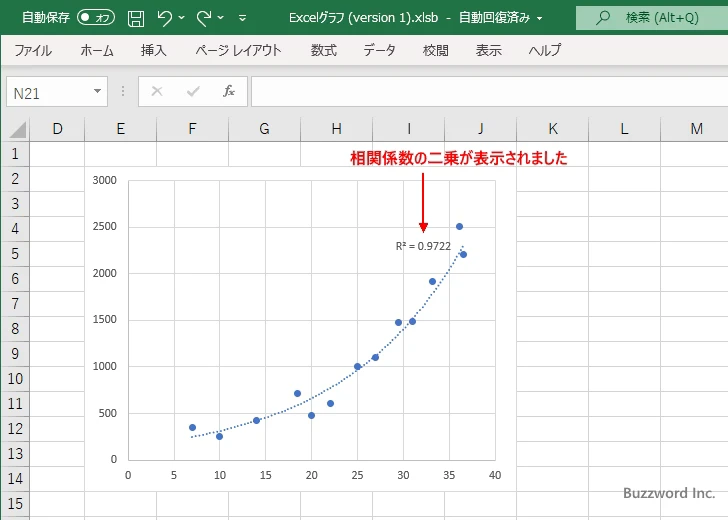Click the Select All corner triangle

click(17, 130)
